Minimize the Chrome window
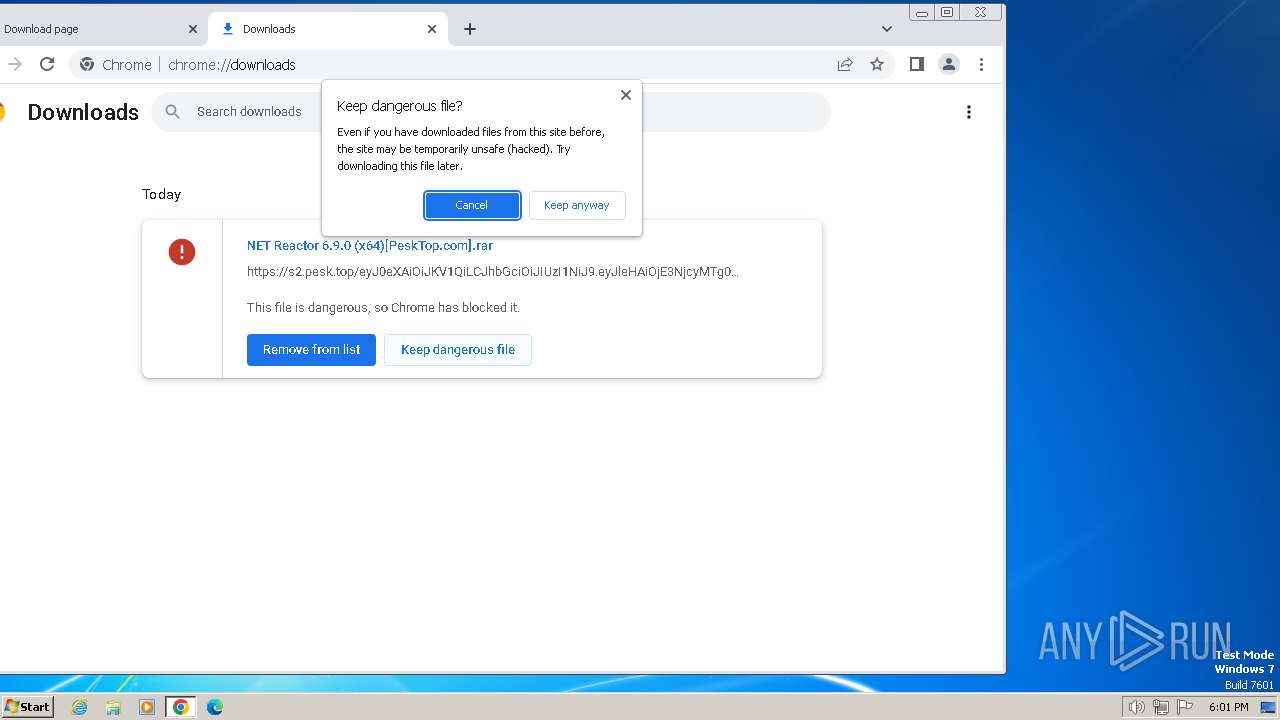 [922, 12]
